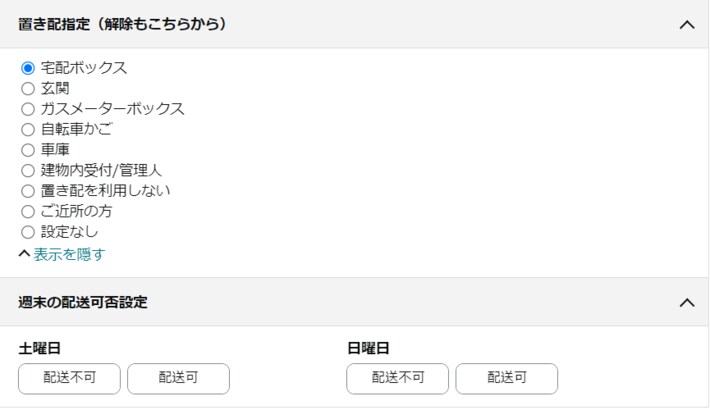This screenshot has height=410, width=710.
Task: Set Sunday to 配送可
Action: pyautogui.click(x=506, y=378)
